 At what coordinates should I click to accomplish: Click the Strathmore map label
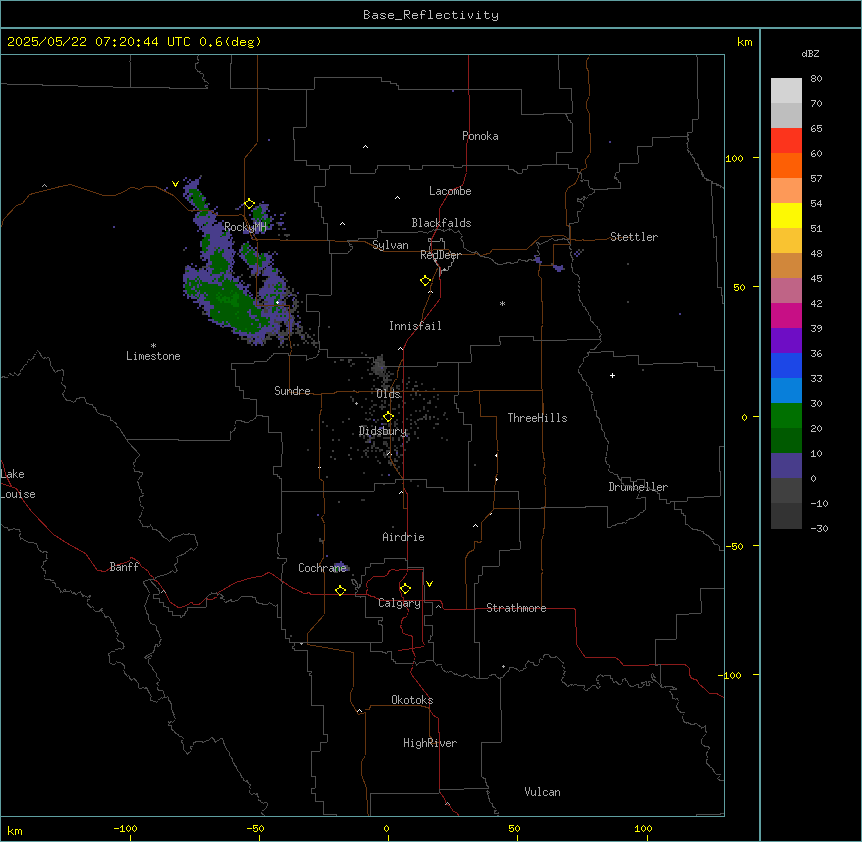[516, 608]
